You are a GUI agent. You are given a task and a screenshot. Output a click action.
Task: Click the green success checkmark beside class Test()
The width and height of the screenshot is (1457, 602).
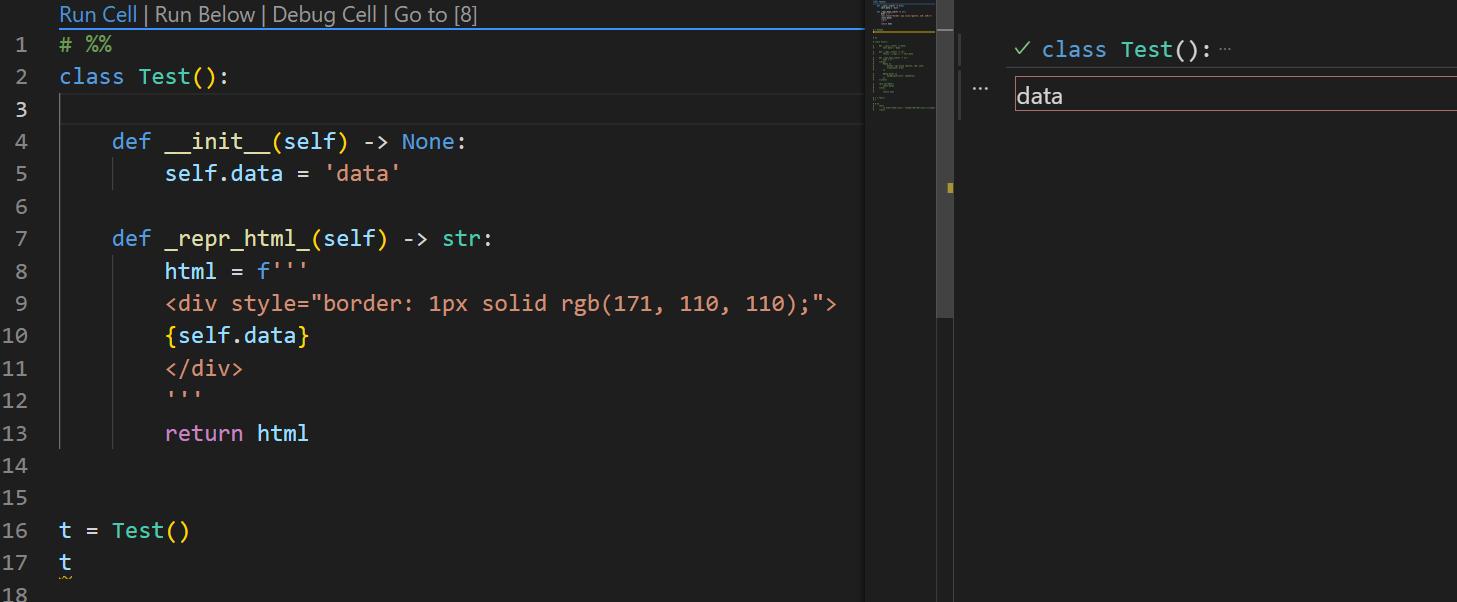[x=1021, y=47]
